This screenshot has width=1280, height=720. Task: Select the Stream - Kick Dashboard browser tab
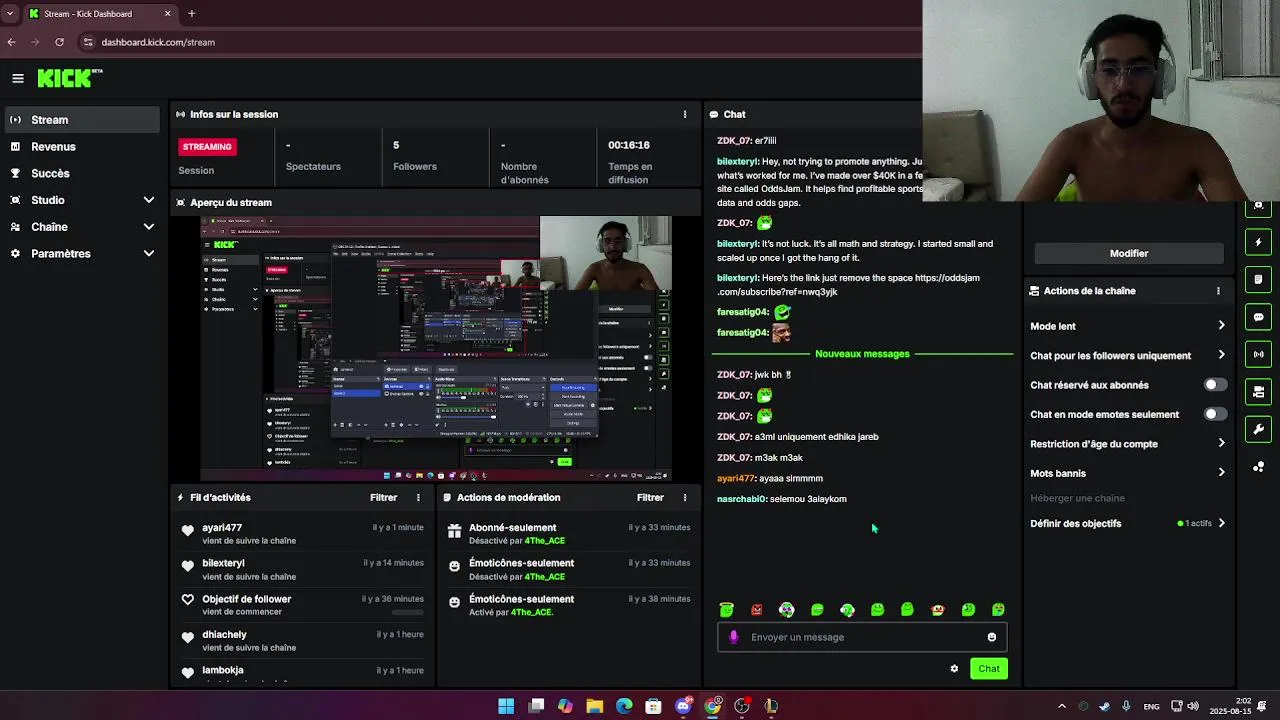pyautogui.click(x=100, y=14)
